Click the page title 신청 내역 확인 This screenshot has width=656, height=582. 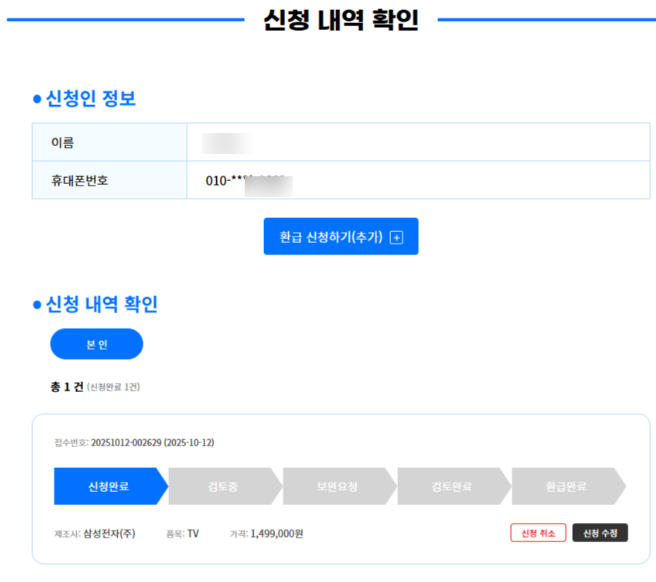(341, 20)
